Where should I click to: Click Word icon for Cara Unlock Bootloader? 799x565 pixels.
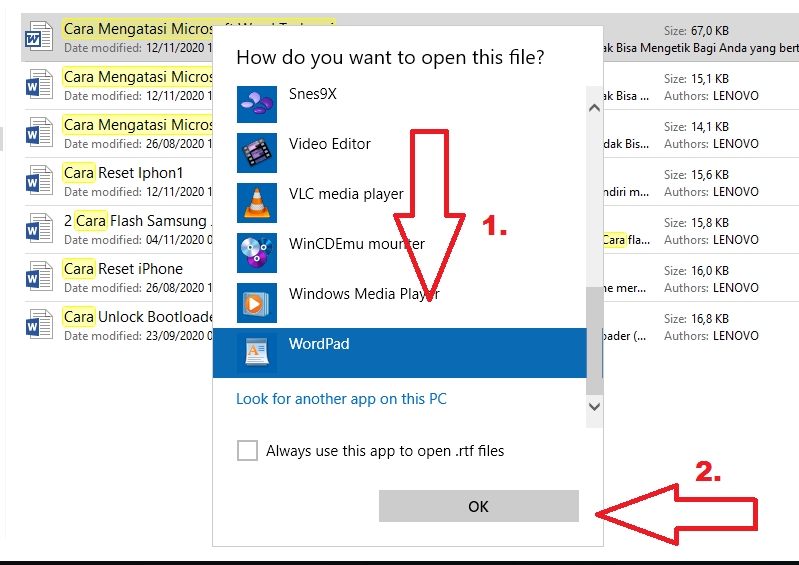pos(39,324)
